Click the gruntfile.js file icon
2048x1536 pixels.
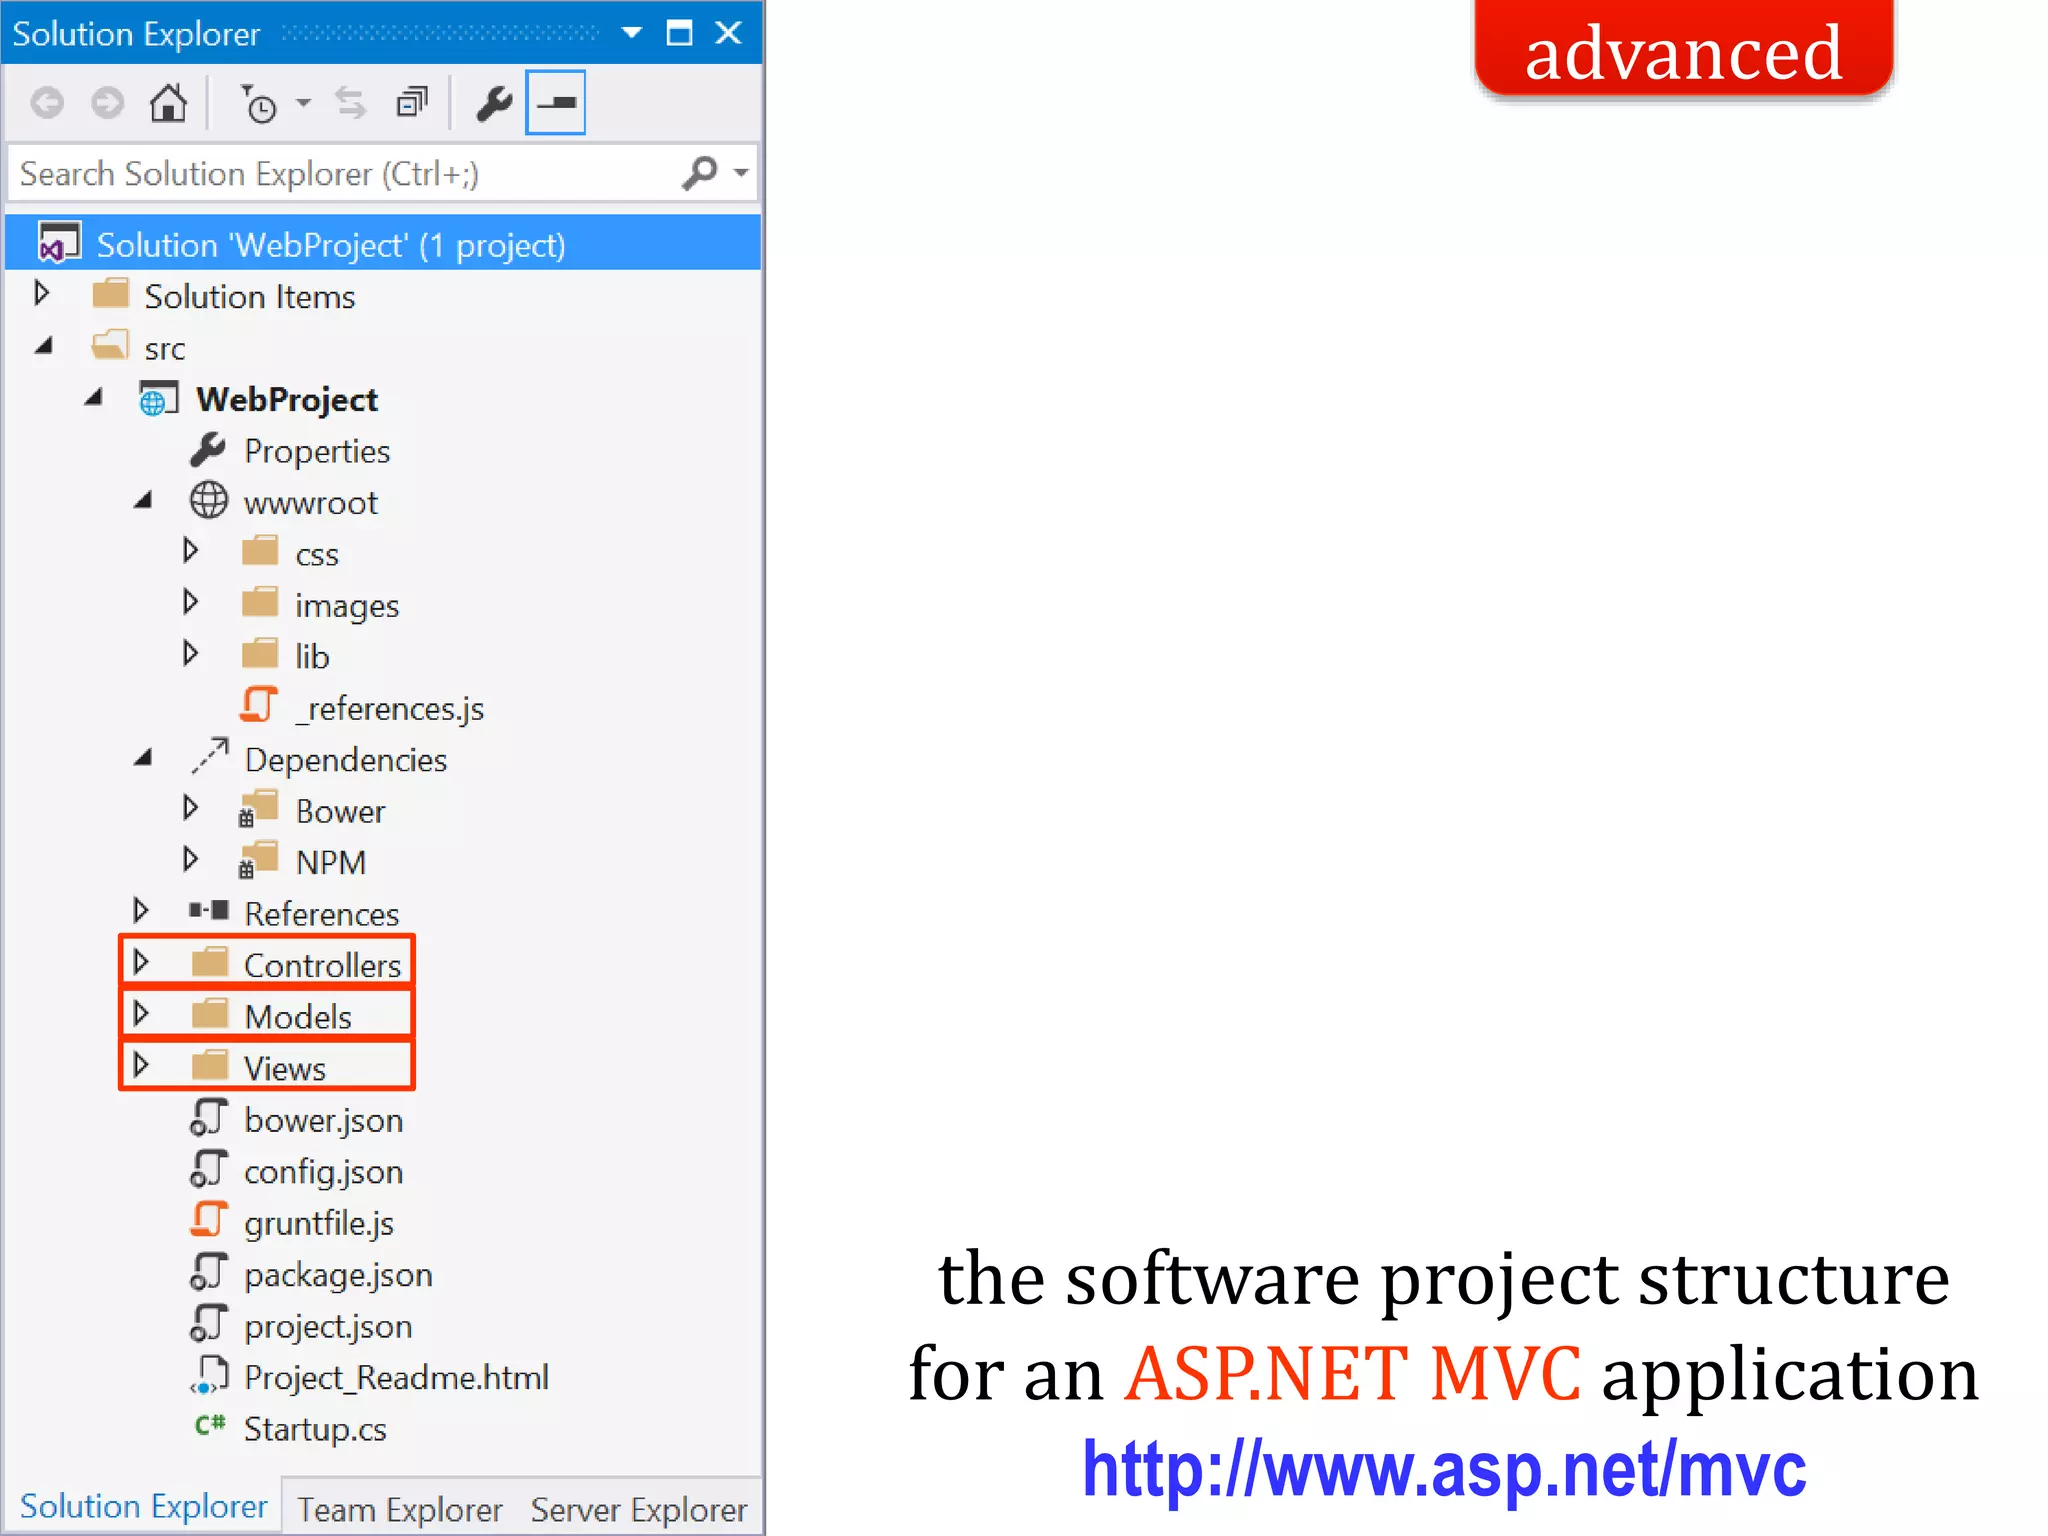click(209, 1220)
